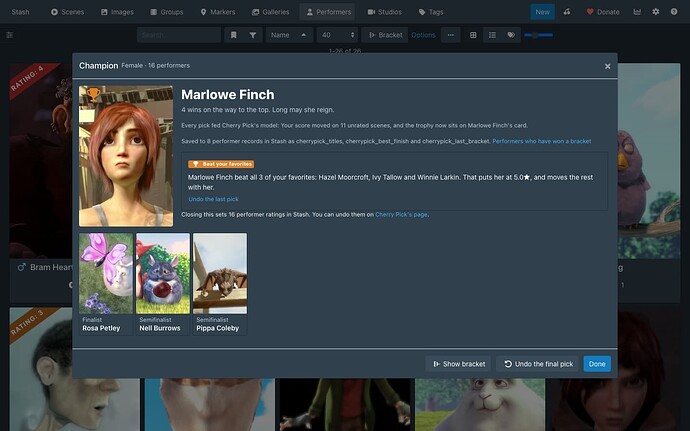Open the Scenes tab in navbar

pos(67,12)
